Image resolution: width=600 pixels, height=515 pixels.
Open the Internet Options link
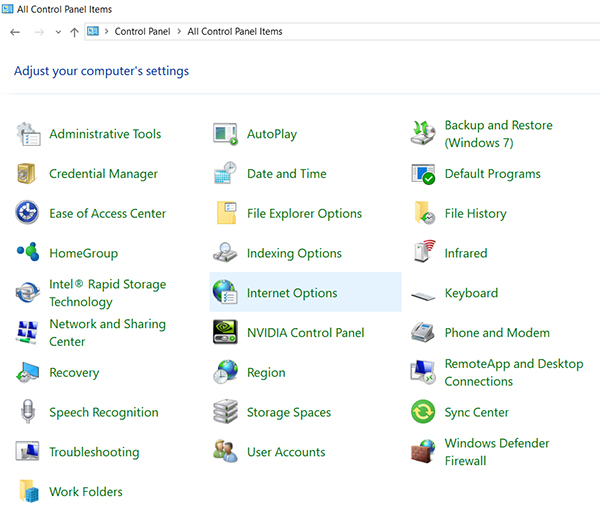click(x=292, y=293)
